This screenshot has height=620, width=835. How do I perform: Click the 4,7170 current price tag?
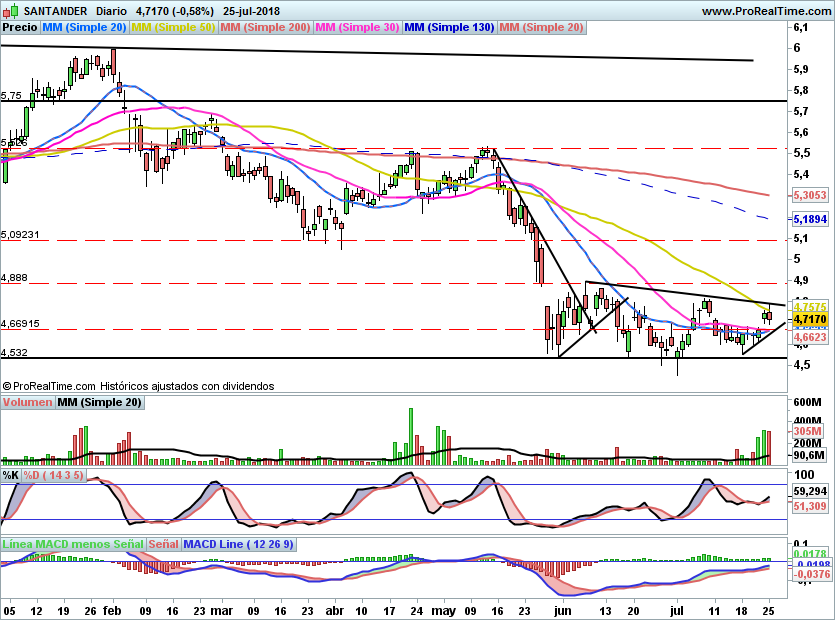809,320
